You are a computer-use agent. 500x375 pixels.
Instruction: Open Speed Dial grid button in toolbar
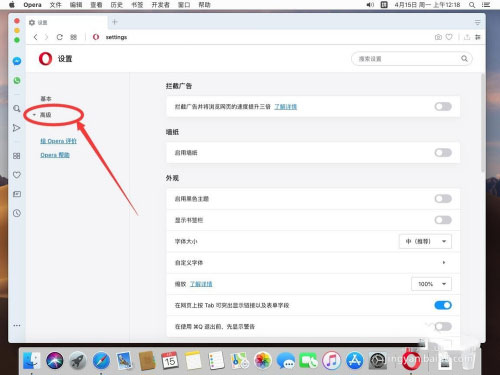(x=73, y=37)
